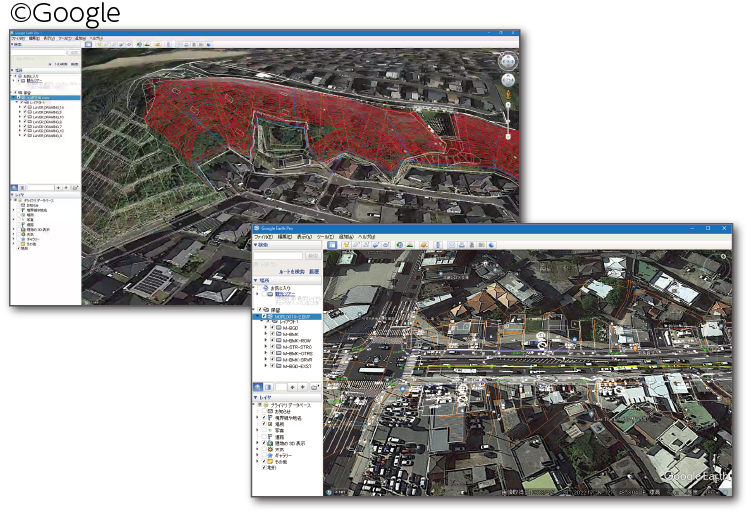751x515 pixels.
Task: Click Record a Tour in front window toolbar
Action: 386,245
